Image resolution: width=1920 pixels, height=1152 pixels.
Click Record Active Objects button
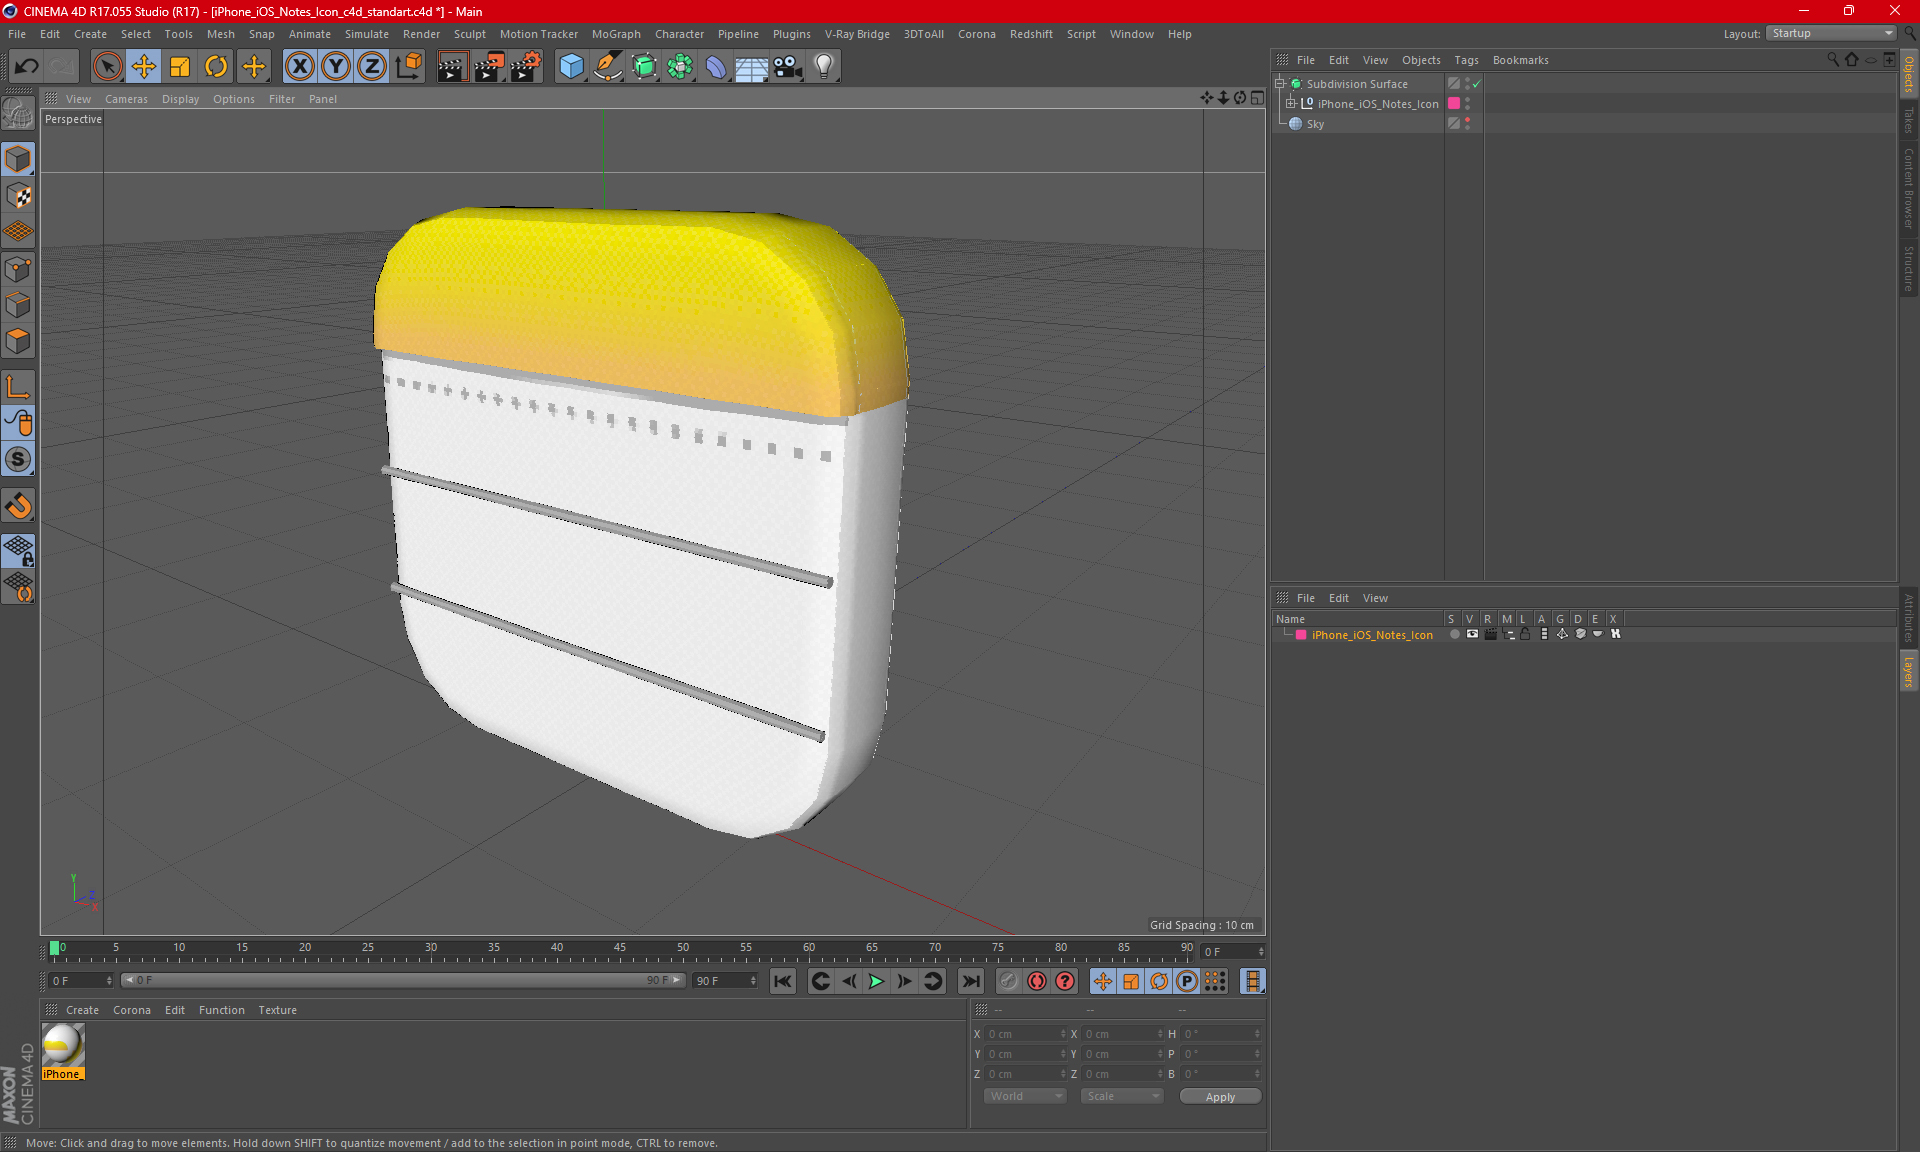pos(1008,981)
